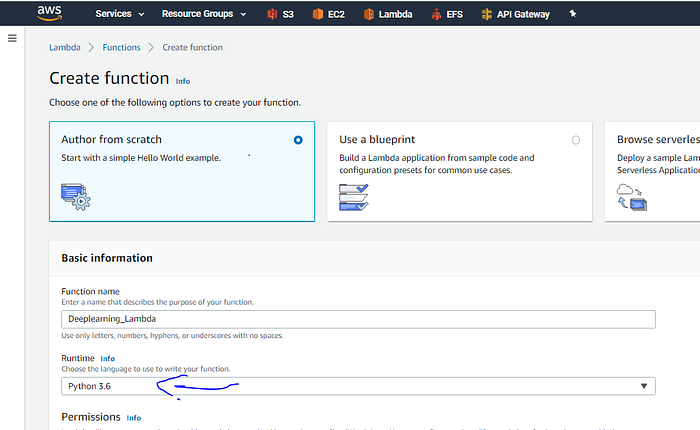Open the Runtime Python 3.6 dropdown
The image size is (700, 430).
[x=358, y=386]
